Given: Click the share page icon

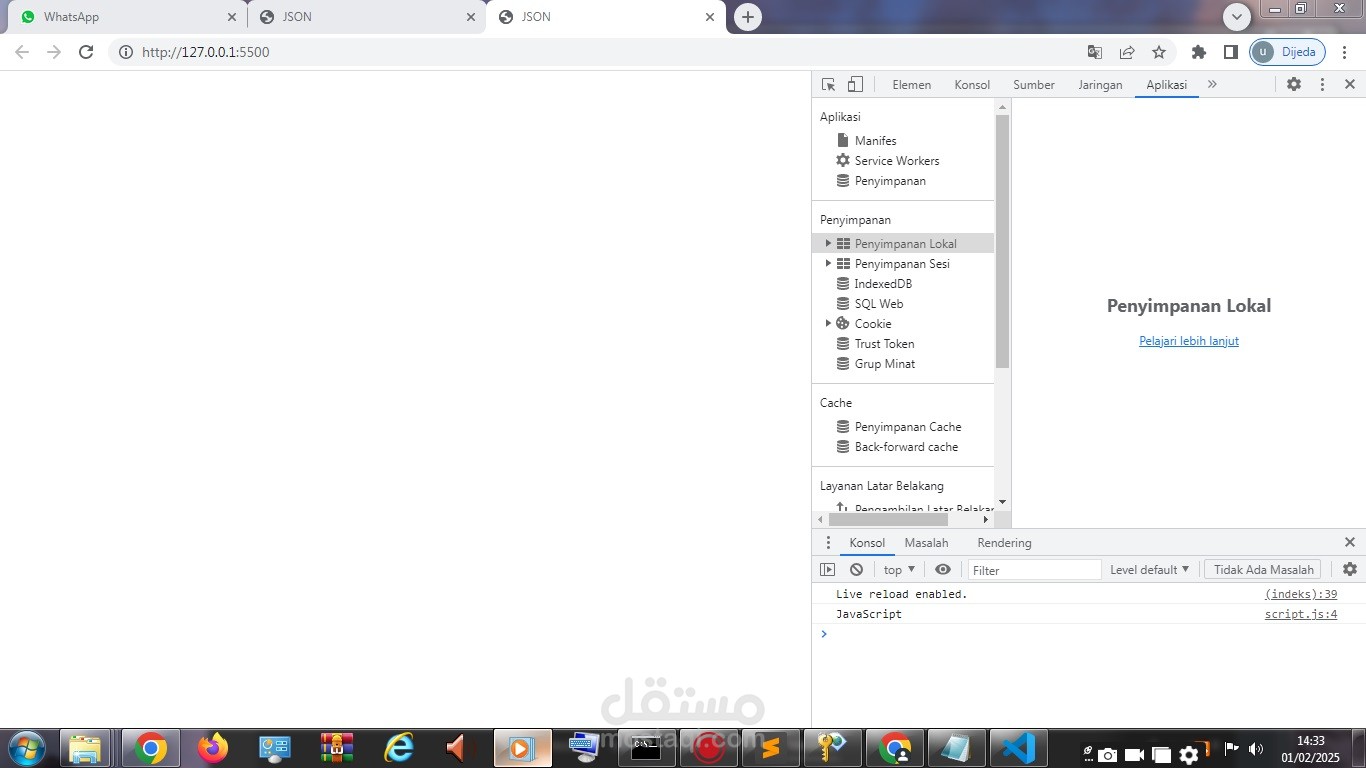Looking at the screenshot, I should tap(1127, 52).
